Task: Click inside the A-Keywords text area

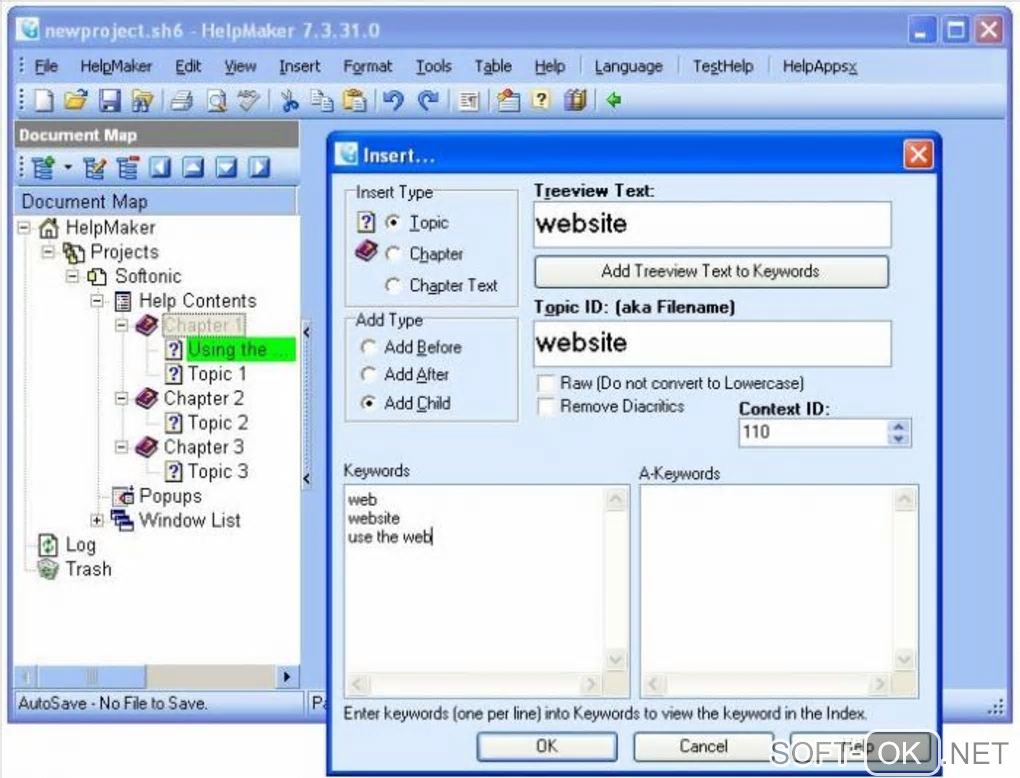Action: (x=768, y=580)
